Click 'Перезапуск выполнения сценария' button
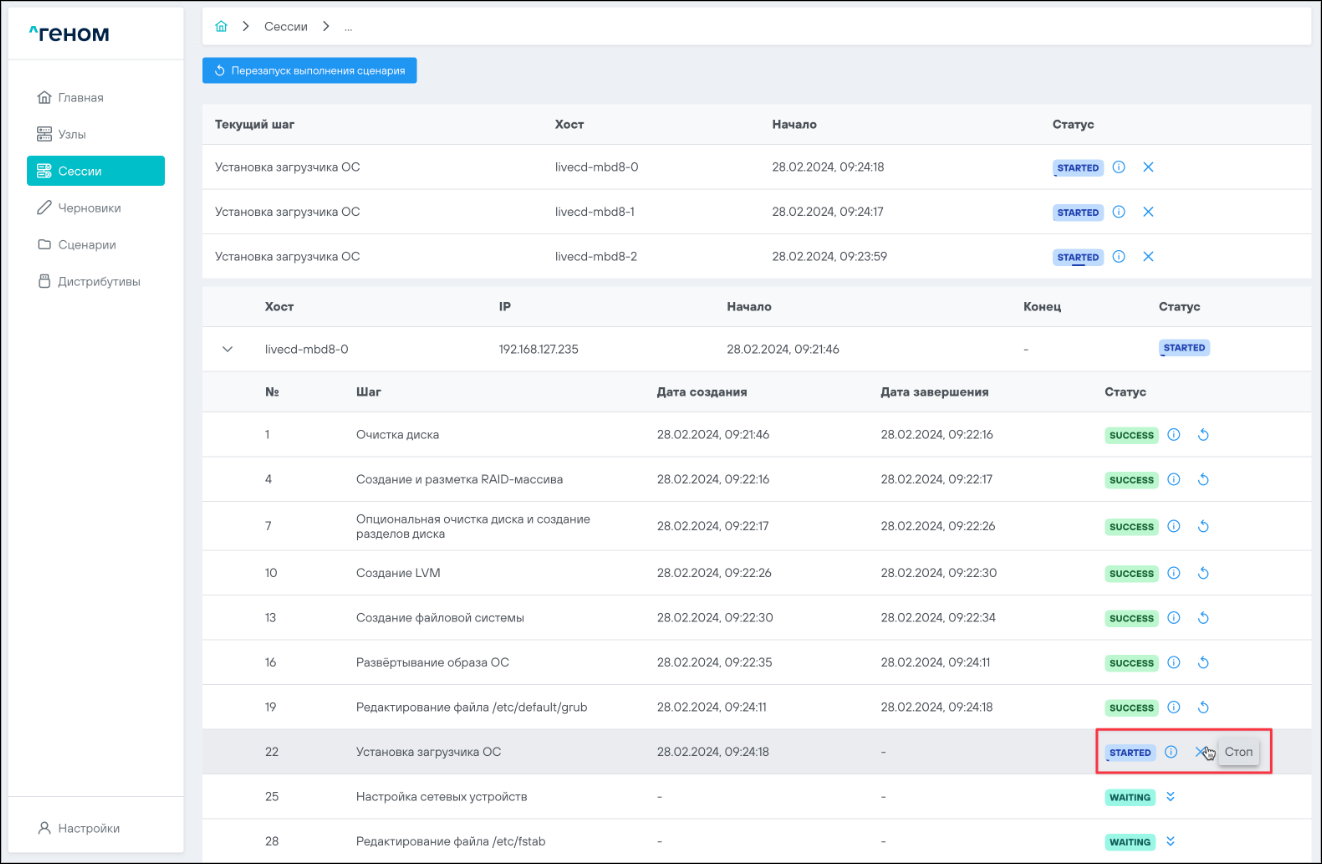 [309, 71]
